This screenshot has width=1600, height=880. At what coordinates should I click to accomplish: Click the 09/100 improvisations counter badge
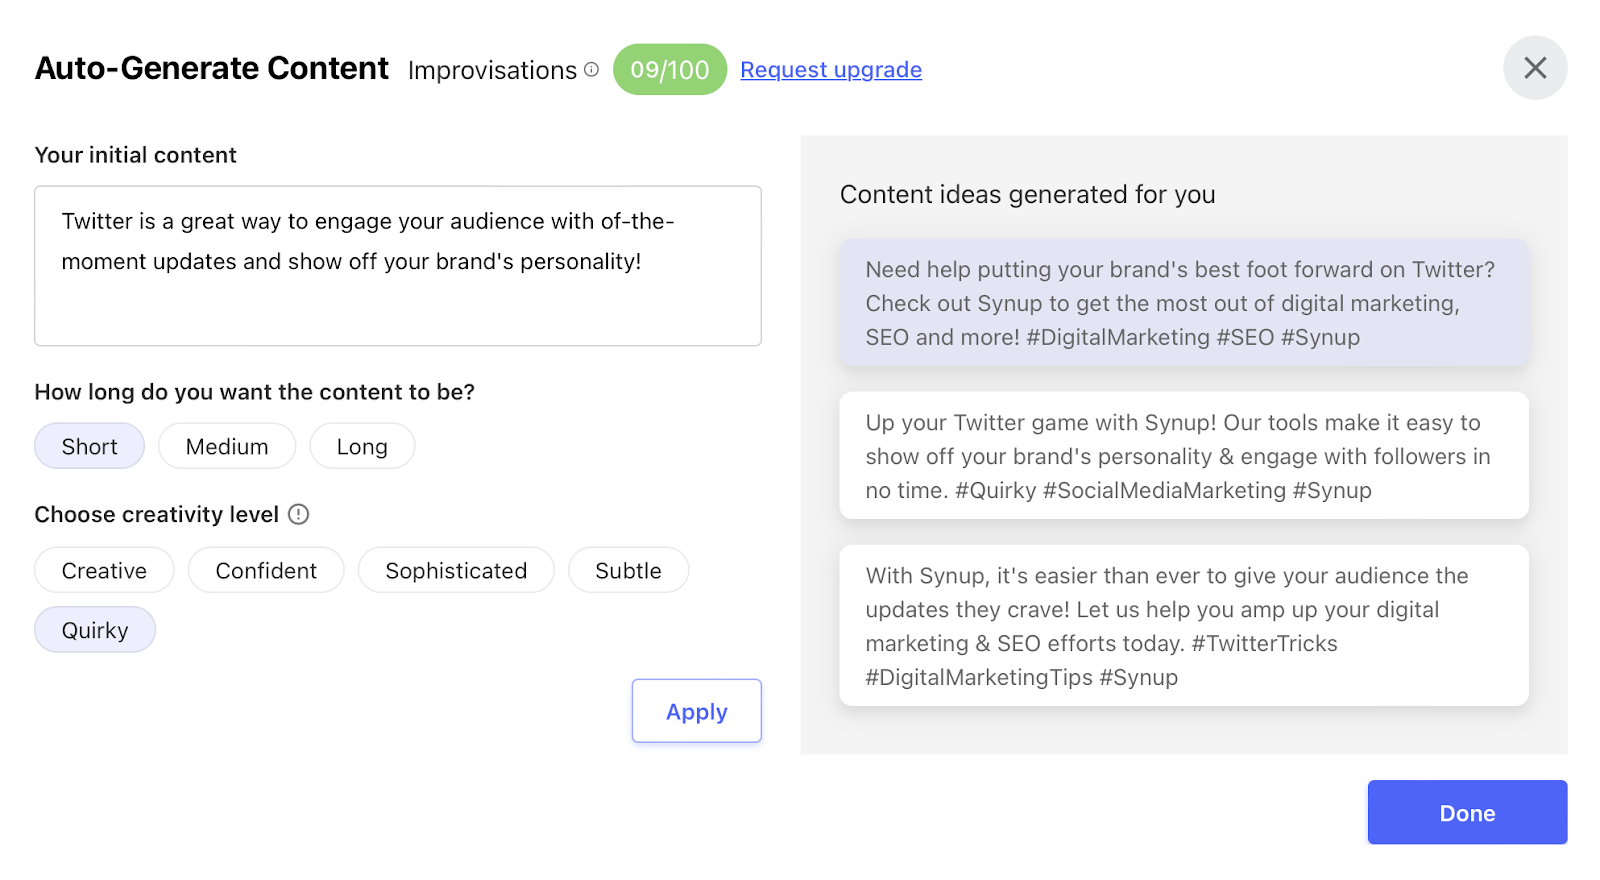[669, 70]
